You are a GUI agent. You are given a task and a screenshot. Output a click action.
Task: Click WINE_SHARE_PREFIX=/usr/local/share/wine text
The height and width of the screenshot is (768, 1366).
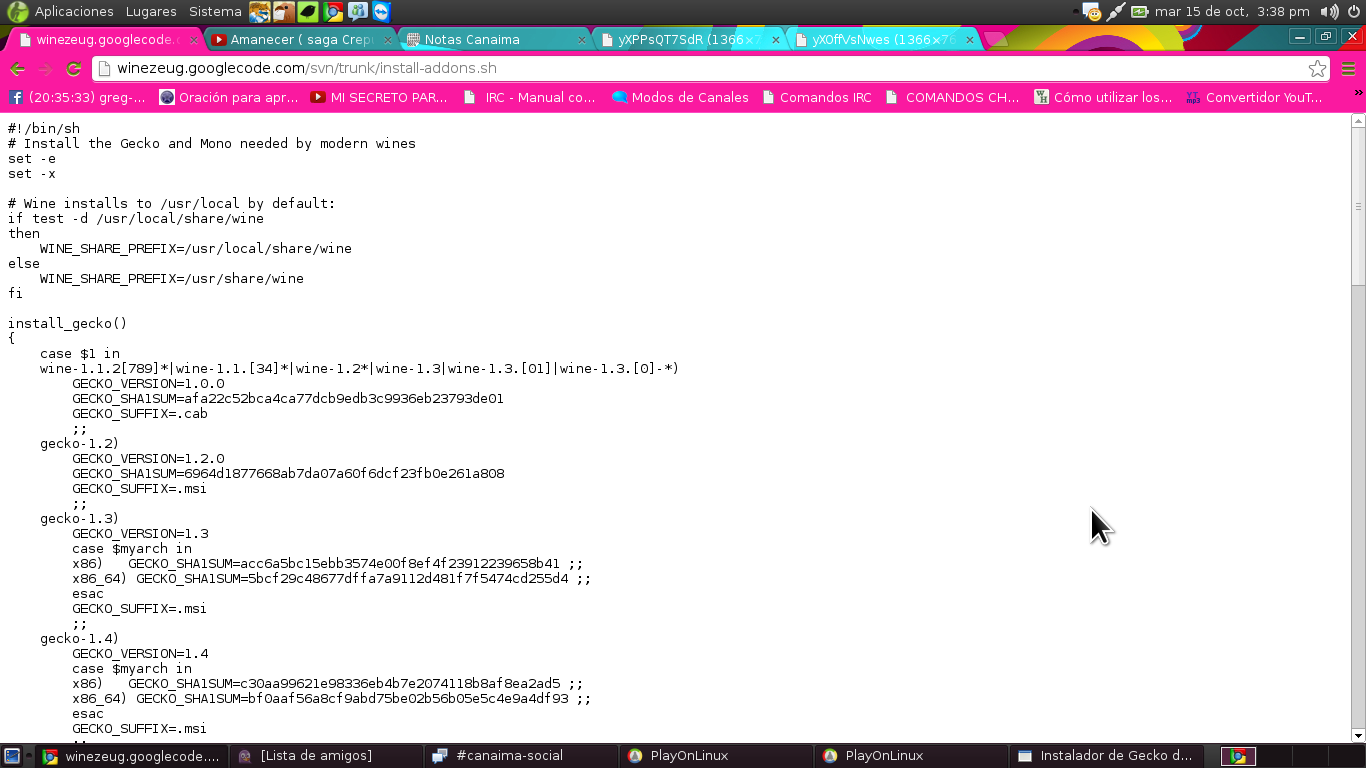[196, 249]
